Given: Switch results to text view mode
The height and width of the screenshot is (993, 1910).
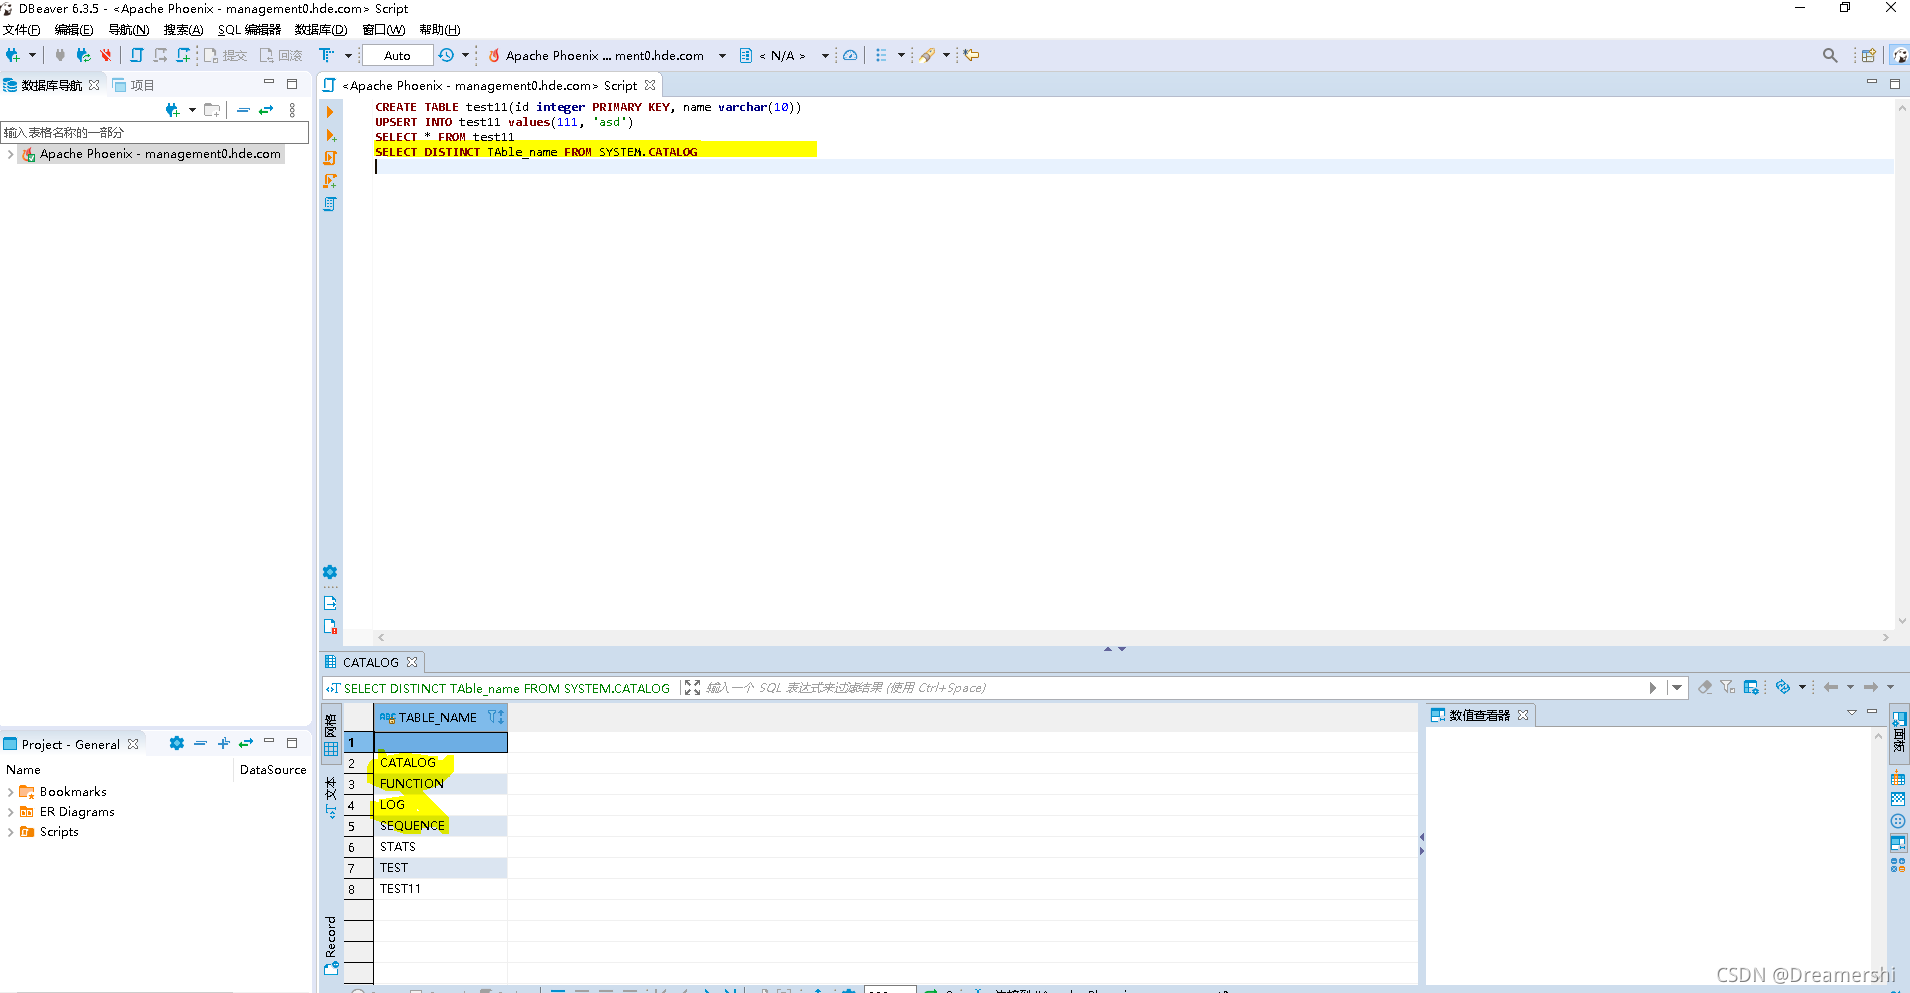Looking at the screenshot, I should pyautogui.click(x=331, y=797).
